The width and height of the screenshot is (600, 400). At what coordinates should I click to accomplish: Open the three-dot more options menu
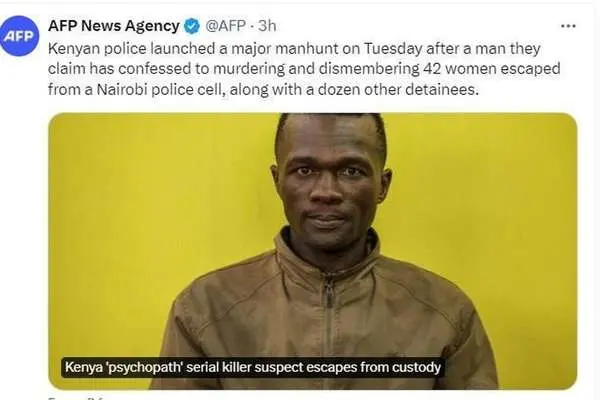(568, 26)
